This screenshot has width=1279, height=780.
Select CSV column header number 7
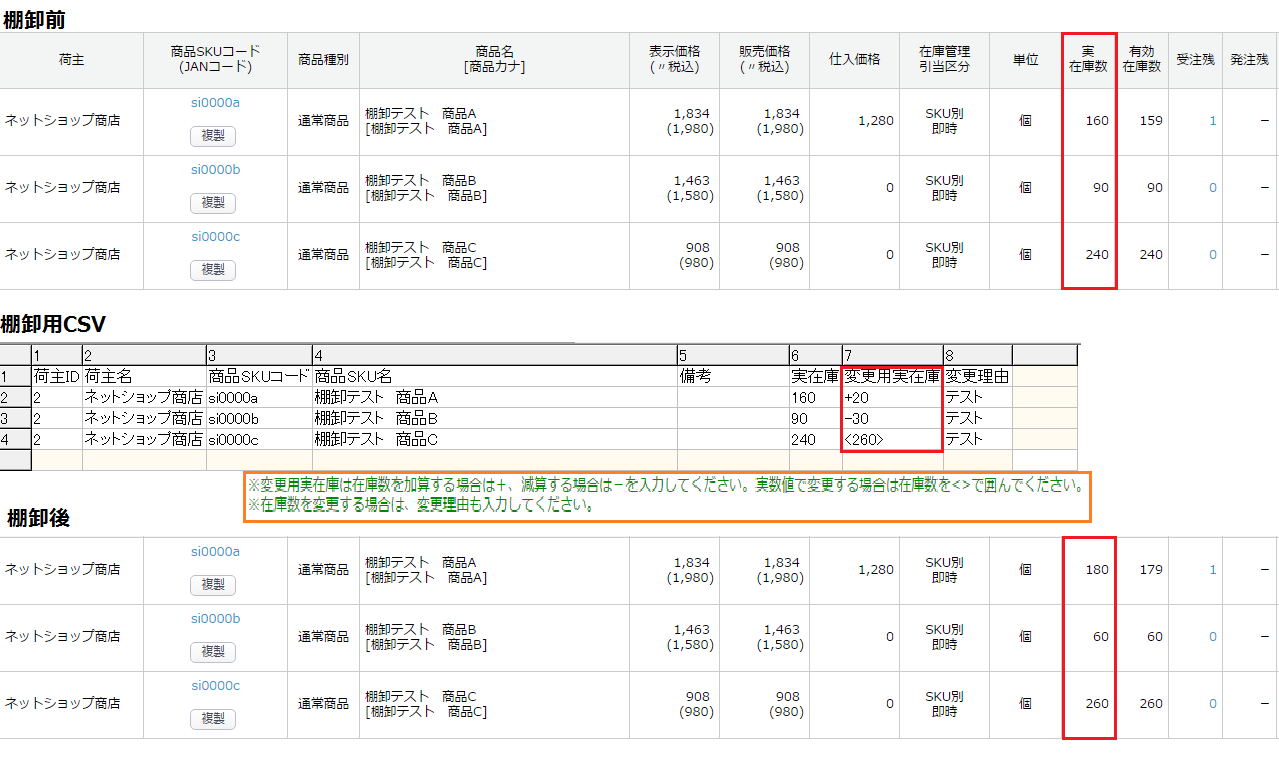tap(891, 355)
